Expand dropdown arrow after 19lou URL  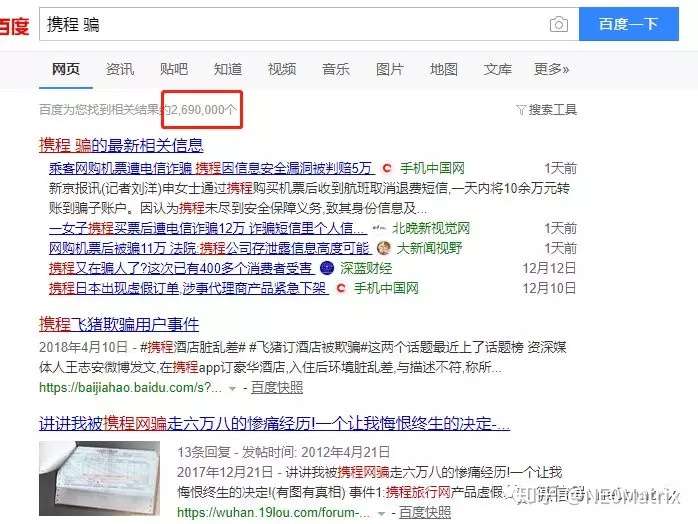(381, 514)
